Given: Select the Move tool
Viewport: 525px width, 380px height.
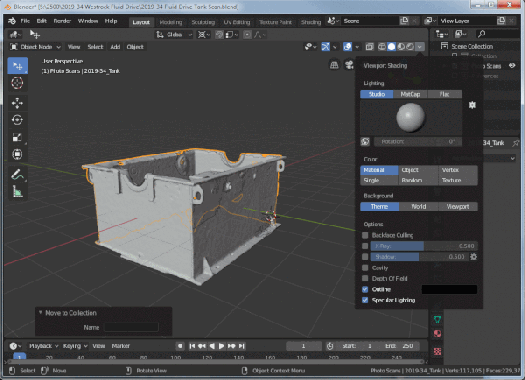Looking at the screenshot, I should point(17,103).
